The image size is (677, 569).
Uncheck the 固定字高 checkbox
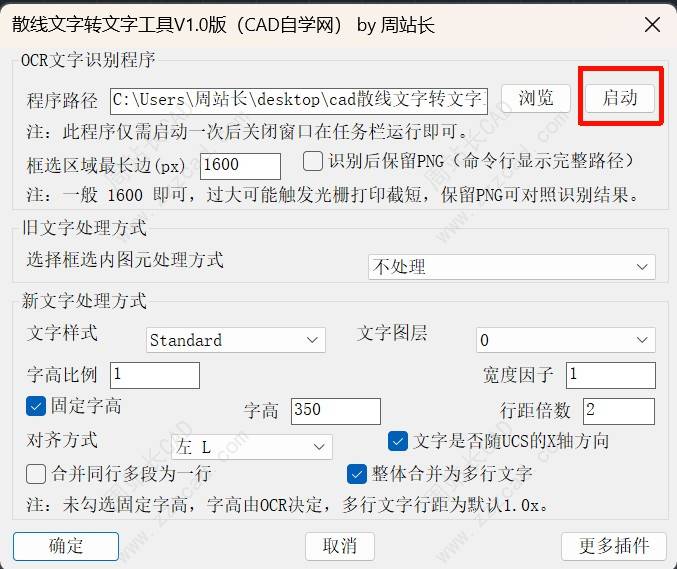(36, 406)
